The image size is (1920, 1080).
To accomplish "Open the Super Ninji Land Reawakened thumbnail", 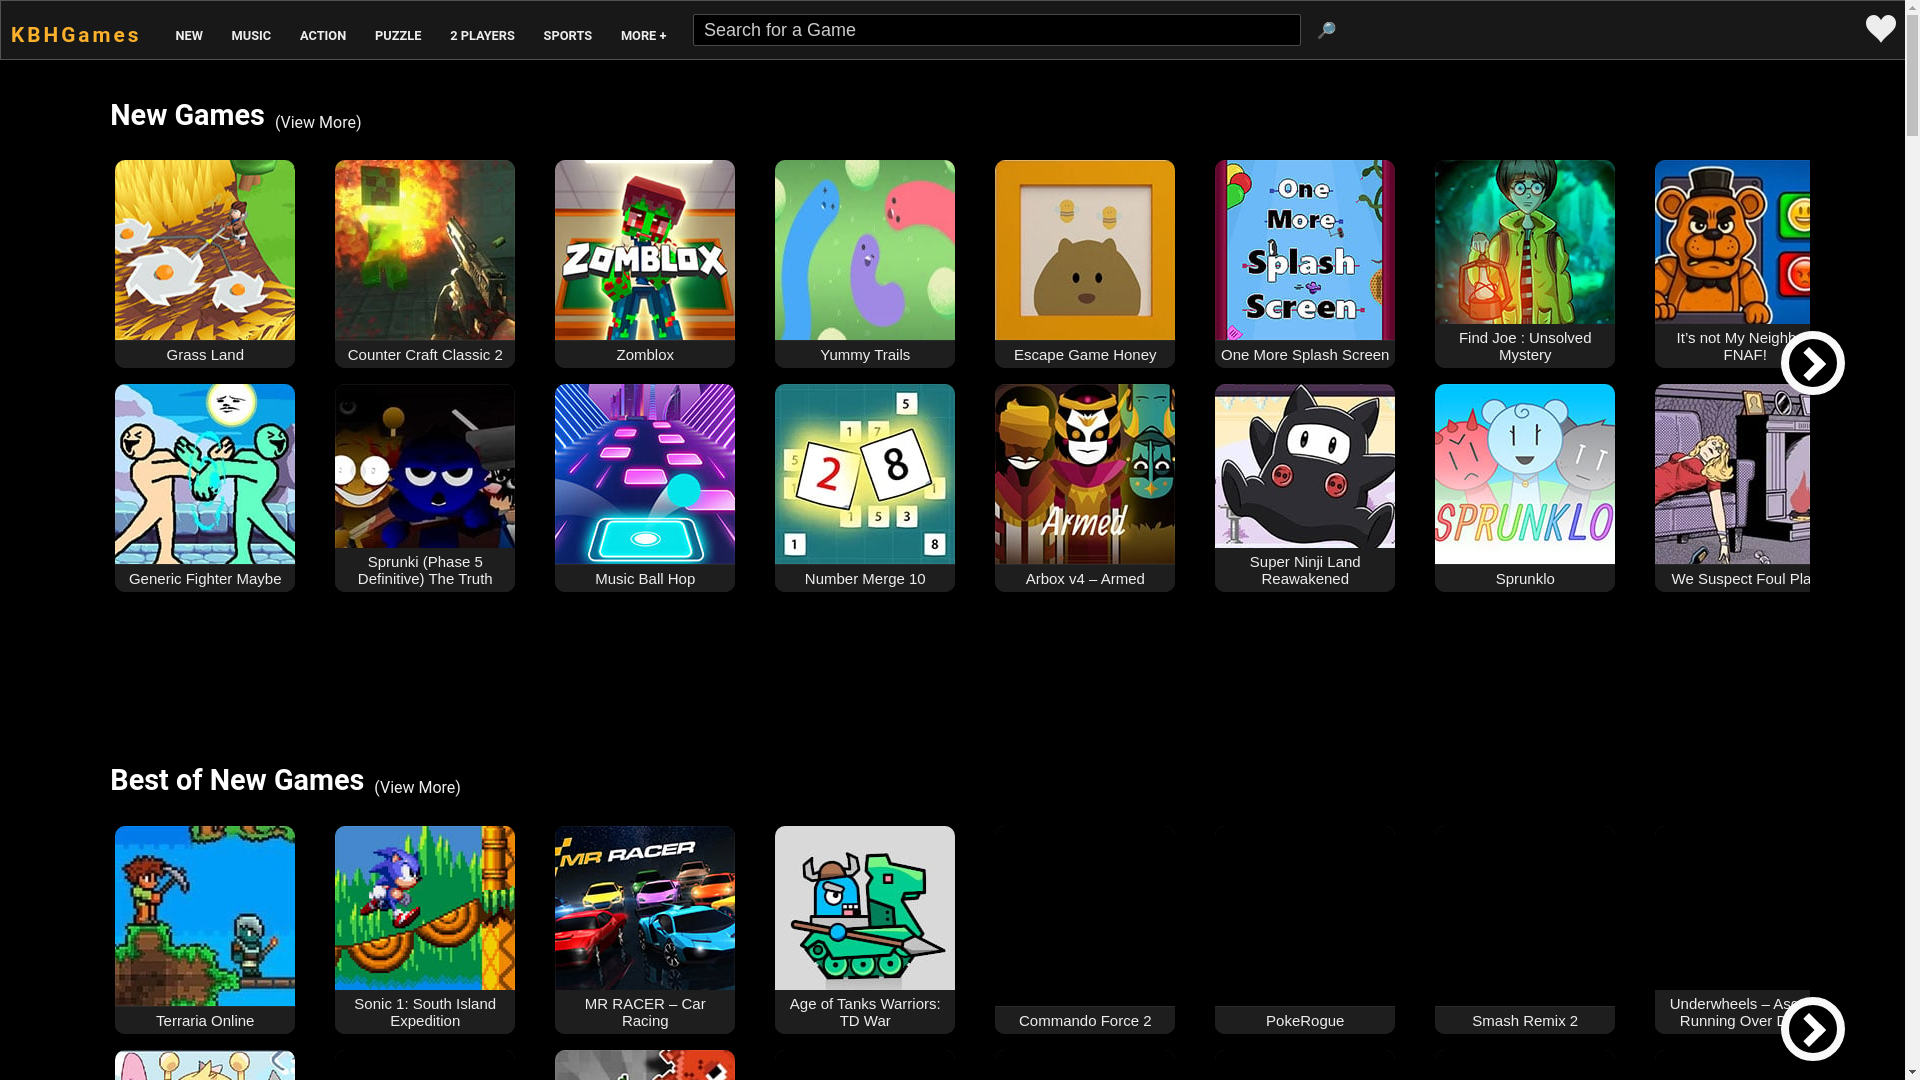I will point(1305,466).
